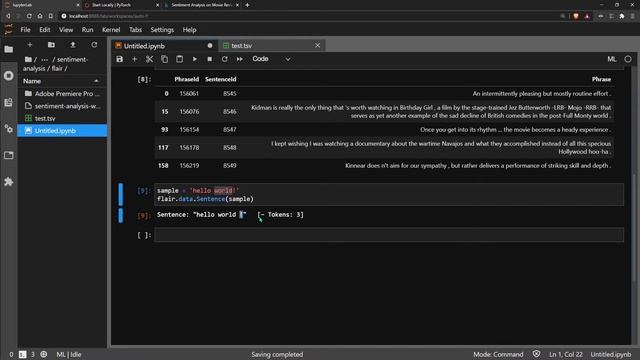Open the Help menu

(189, 30)
